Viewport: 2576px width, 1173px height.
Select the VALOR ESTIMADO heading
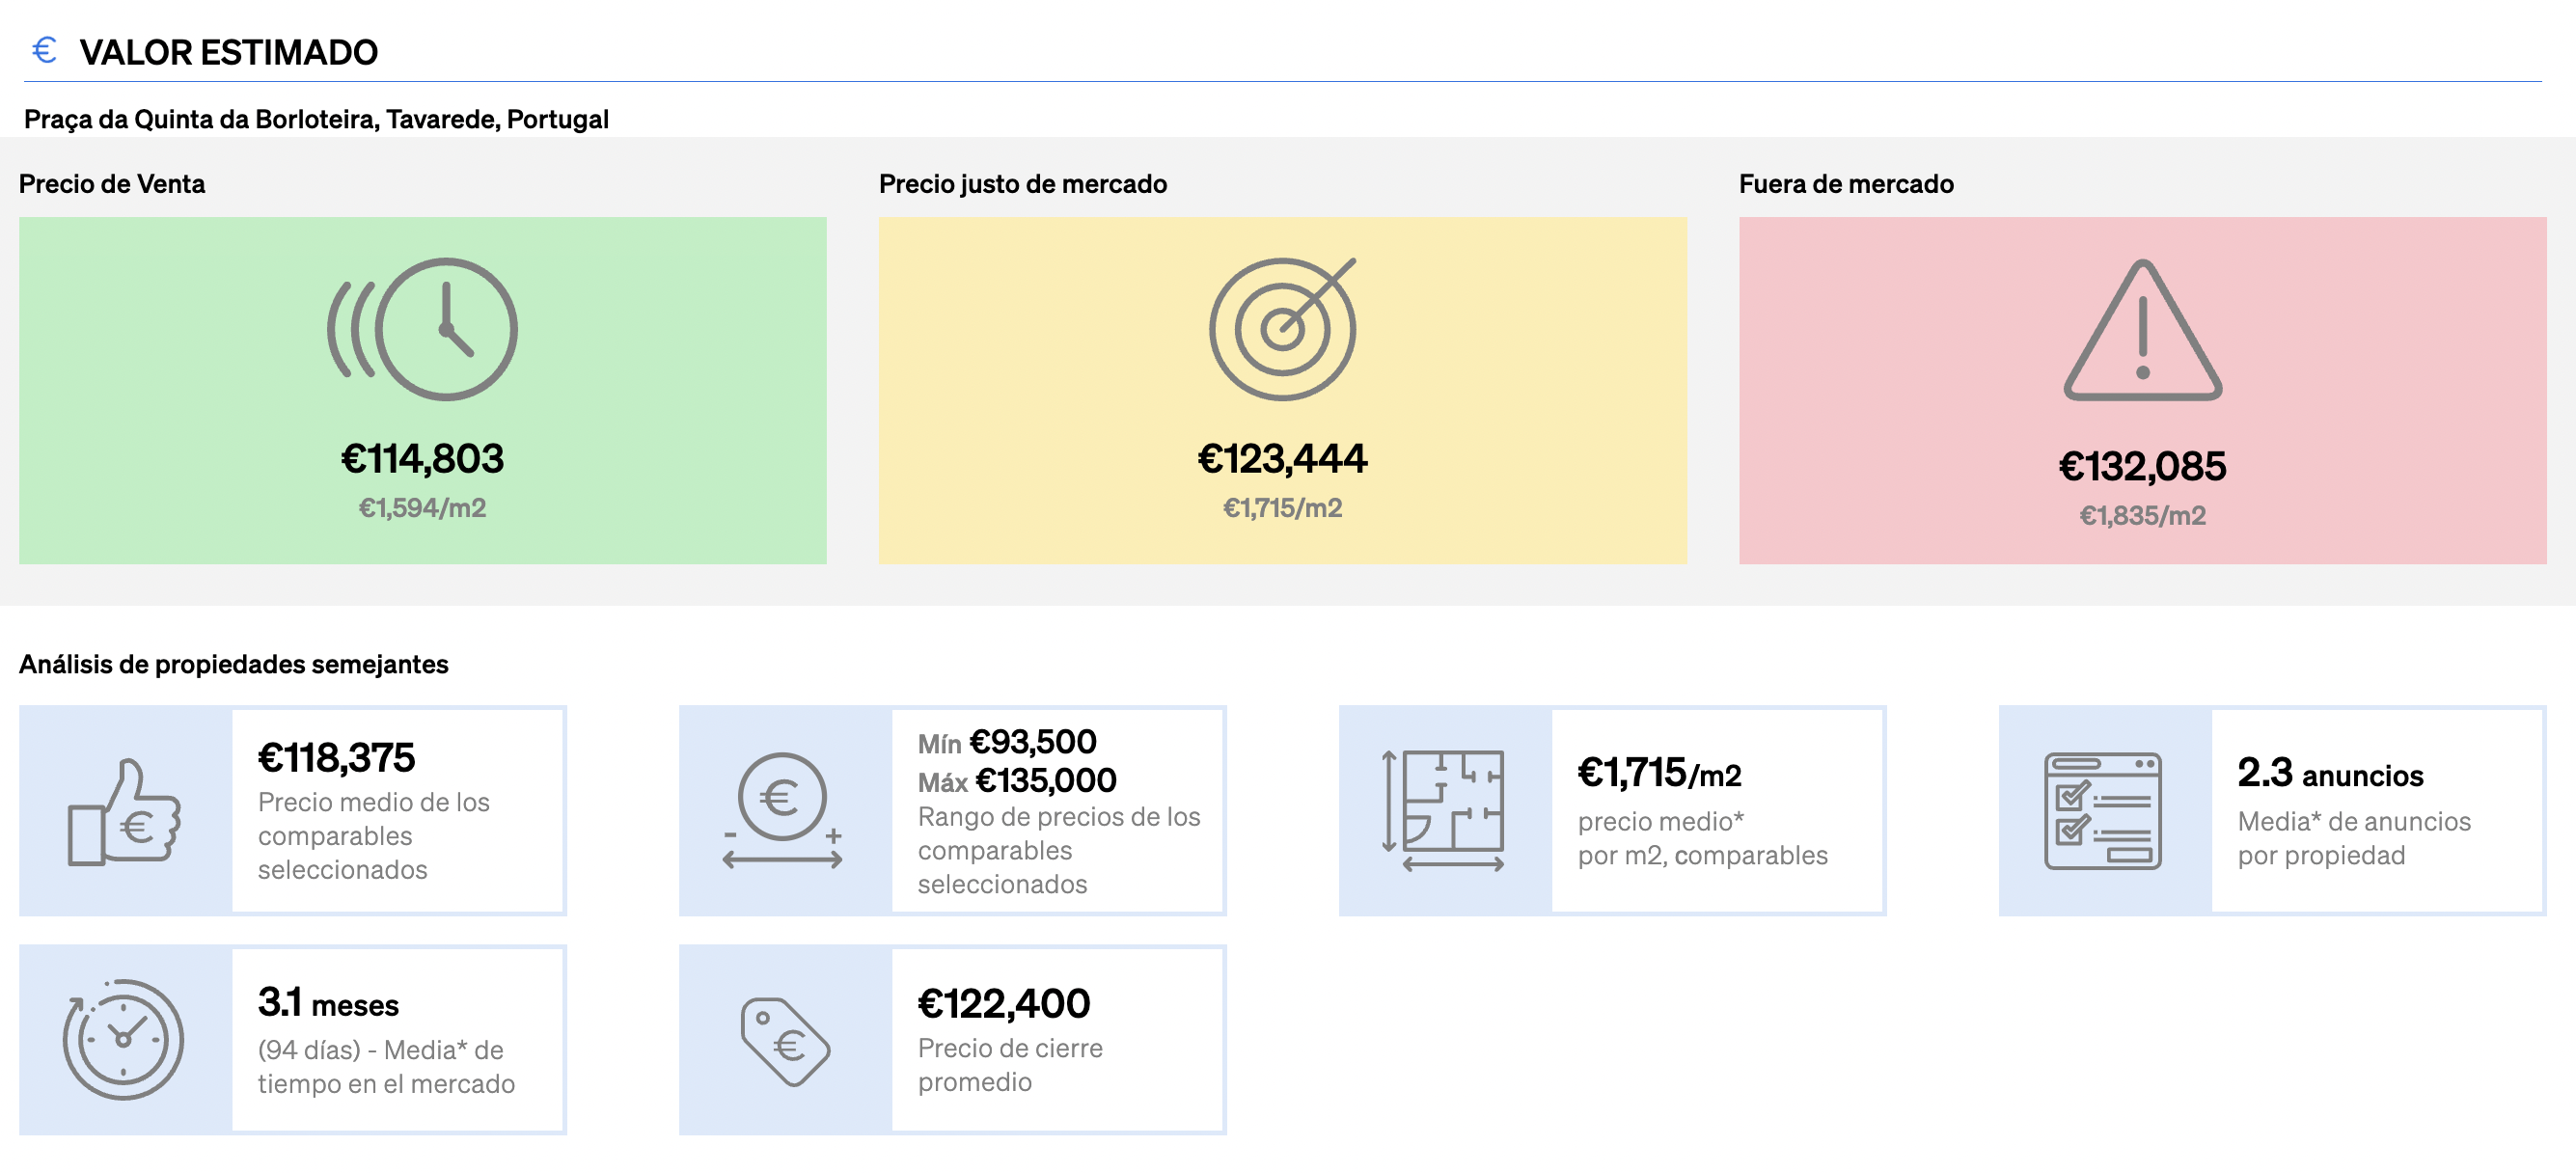pyautogui.click(x=228, y=52)
